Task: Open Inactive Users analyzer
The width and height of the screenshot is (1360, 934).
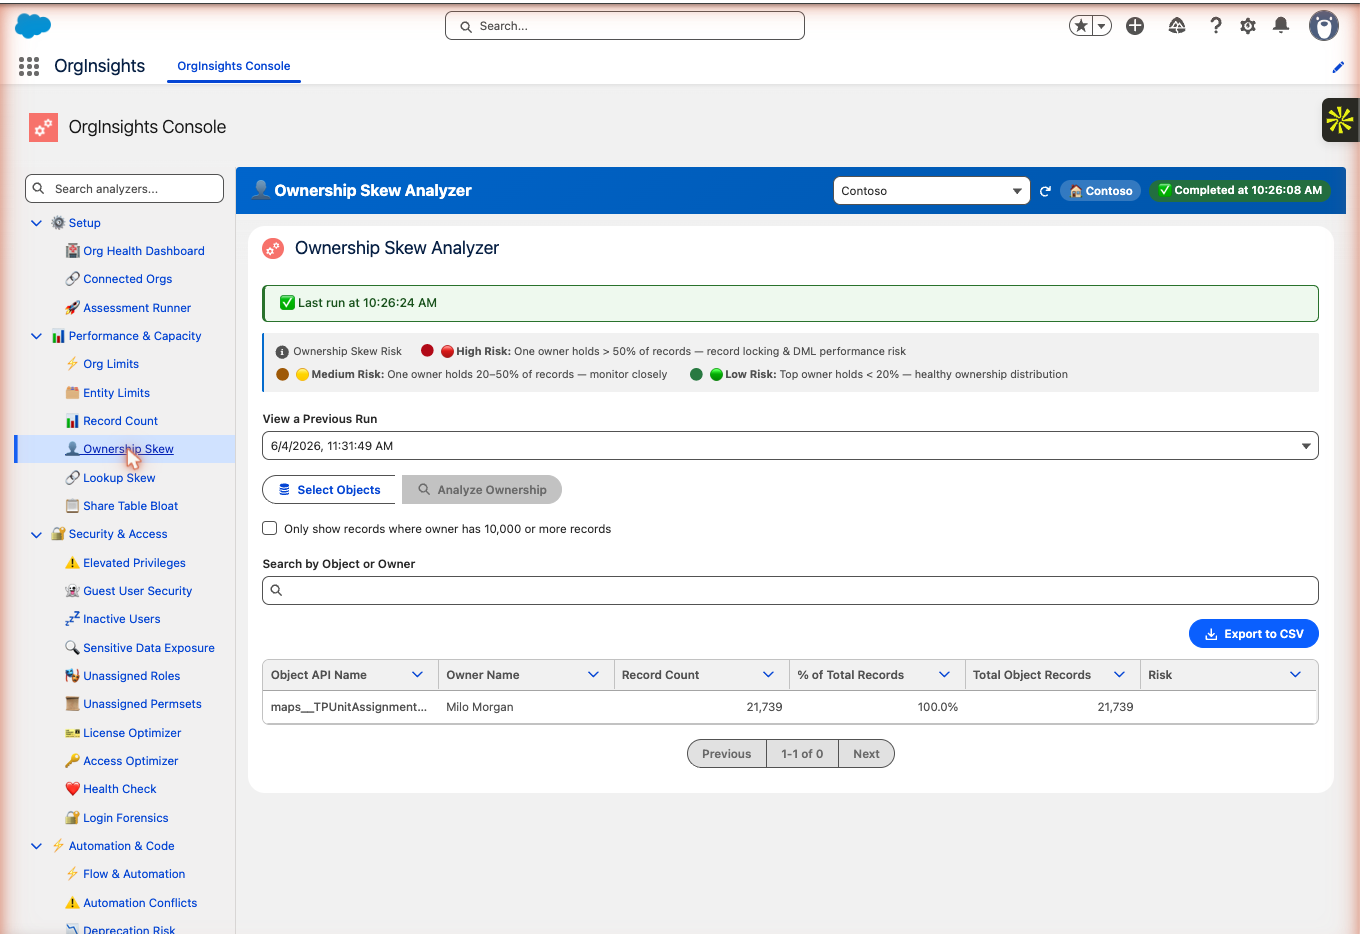Action: (121, 619)
